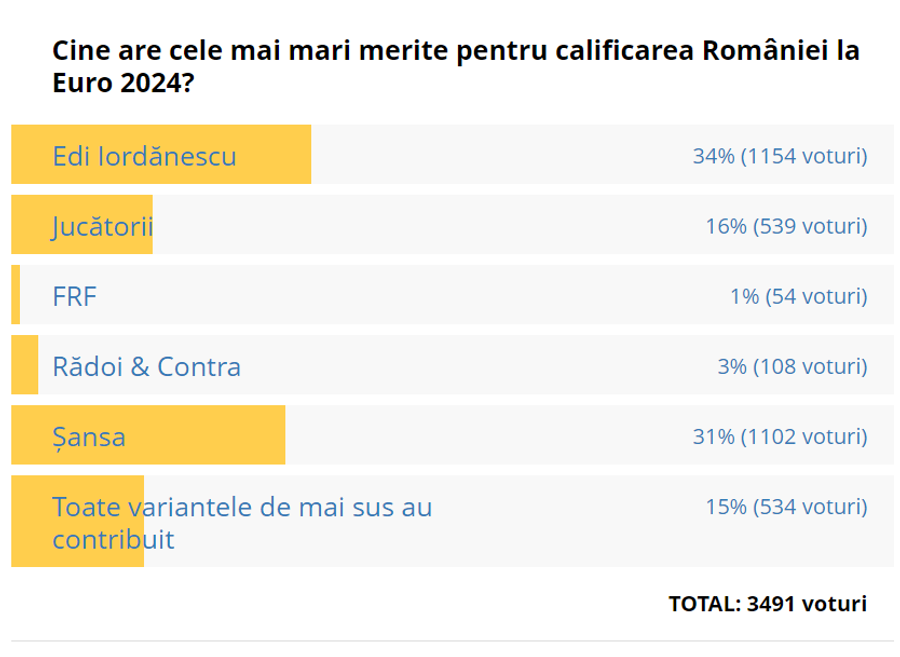This screenshot has height=657, width=900.
Task: Click the 16% (539 voturi) result
Action: coord(786,226)
